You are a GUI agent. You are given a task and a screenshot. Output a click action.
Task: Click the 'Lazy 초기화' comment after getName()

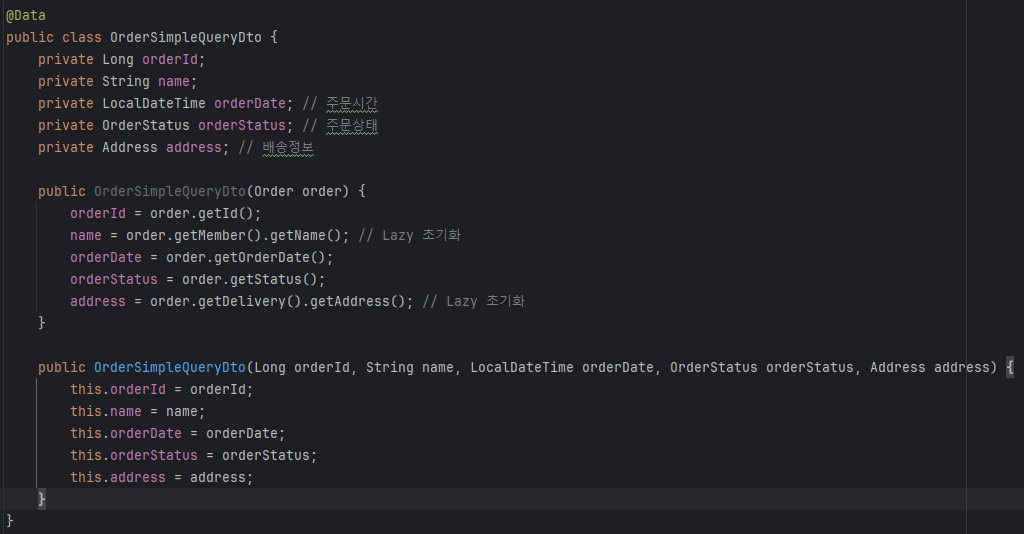tap(409, 235)
